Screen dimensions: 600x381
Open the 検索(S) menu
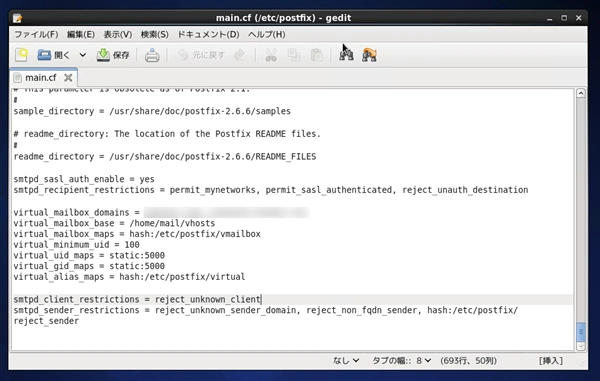[x=155, y=34]
